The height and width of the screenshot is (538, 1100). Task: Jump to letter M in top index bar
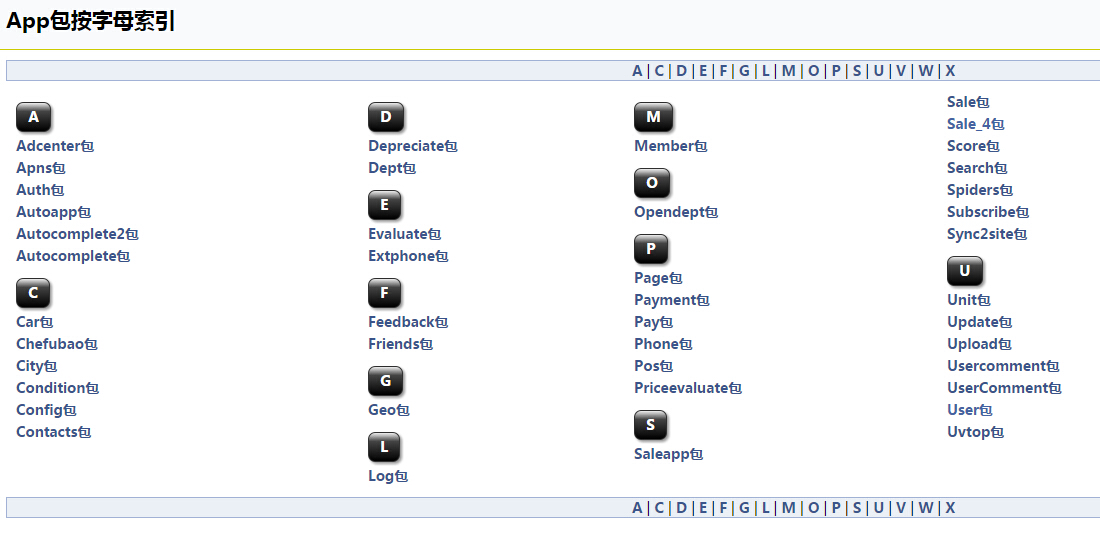[x=789, y=71]
